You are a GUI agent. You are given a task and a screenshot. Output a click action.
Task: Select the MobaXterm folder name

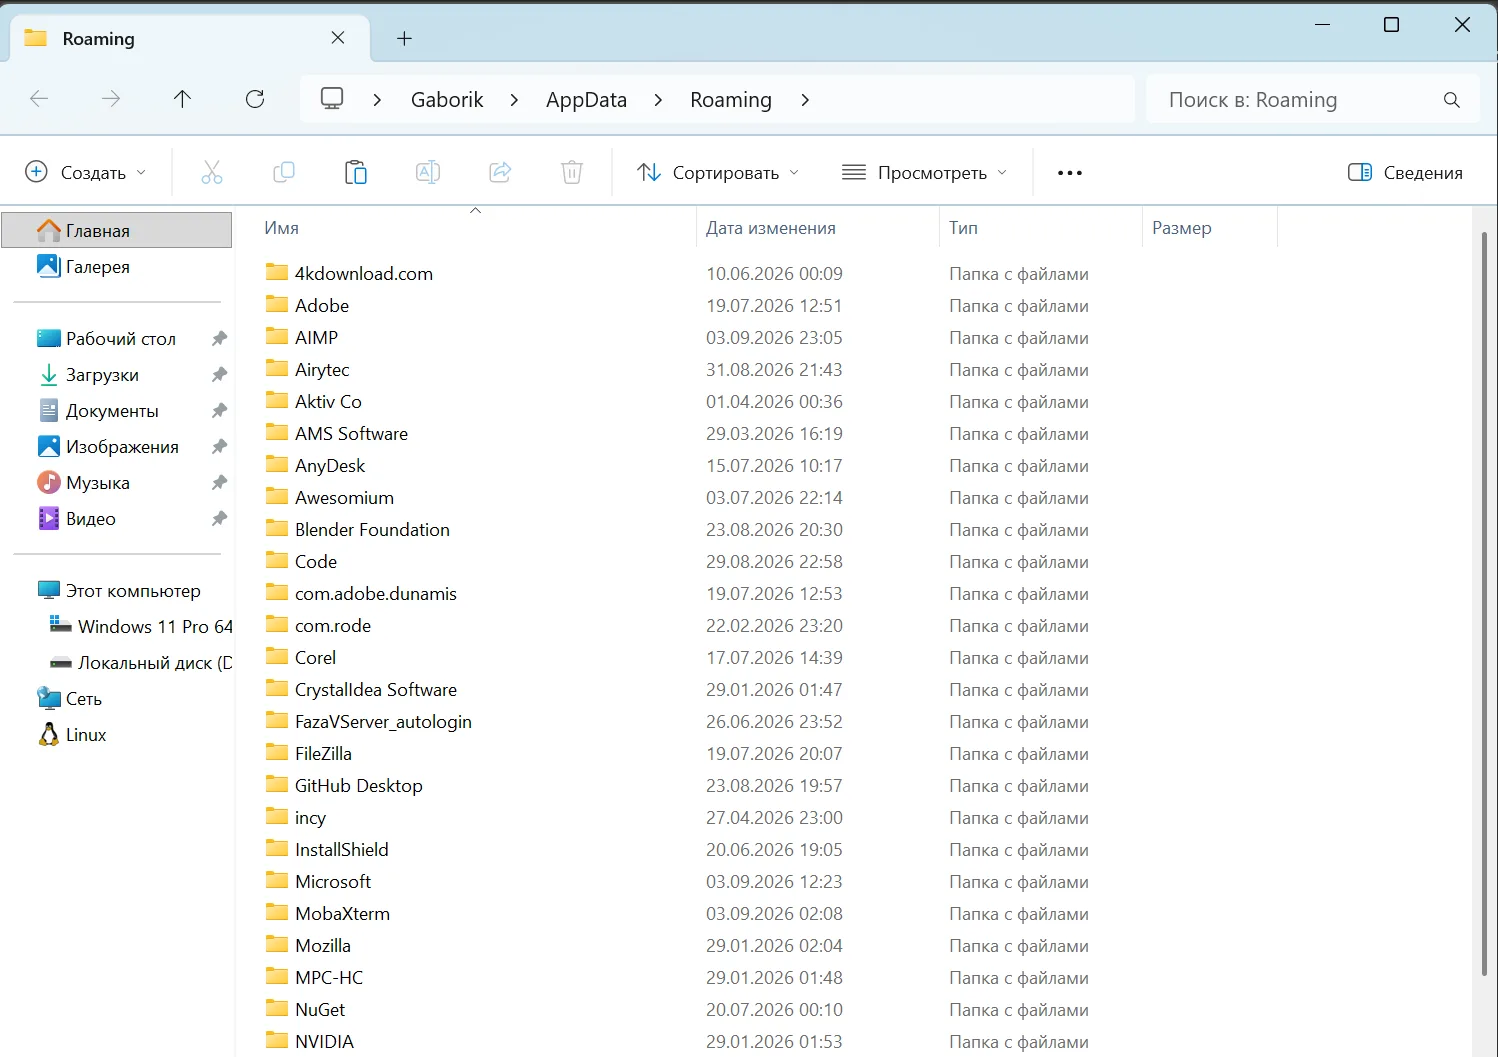[x=342, y=914]
